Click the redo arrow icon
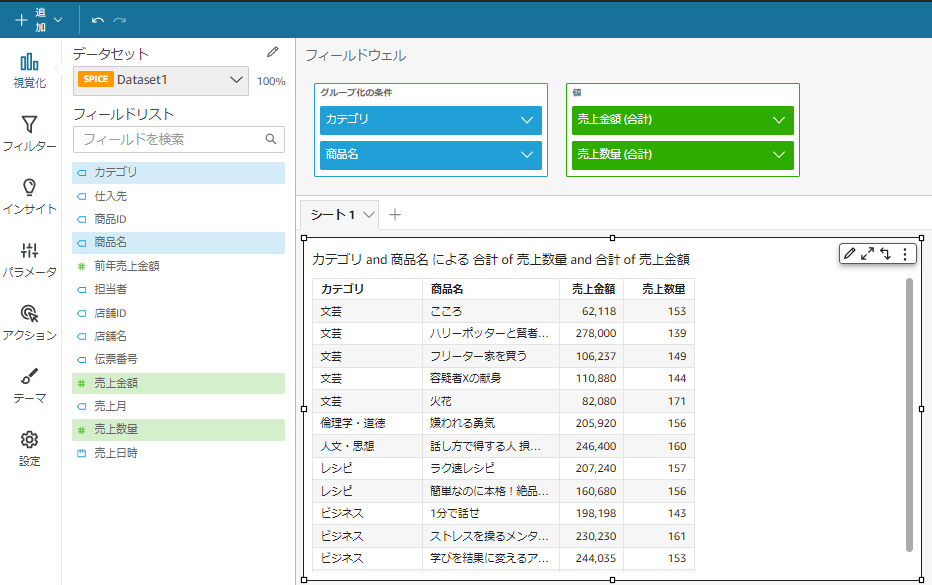Image resolution: width=932 pixels, height=585 pixels. pyautogui.click(x=120, y=20)
